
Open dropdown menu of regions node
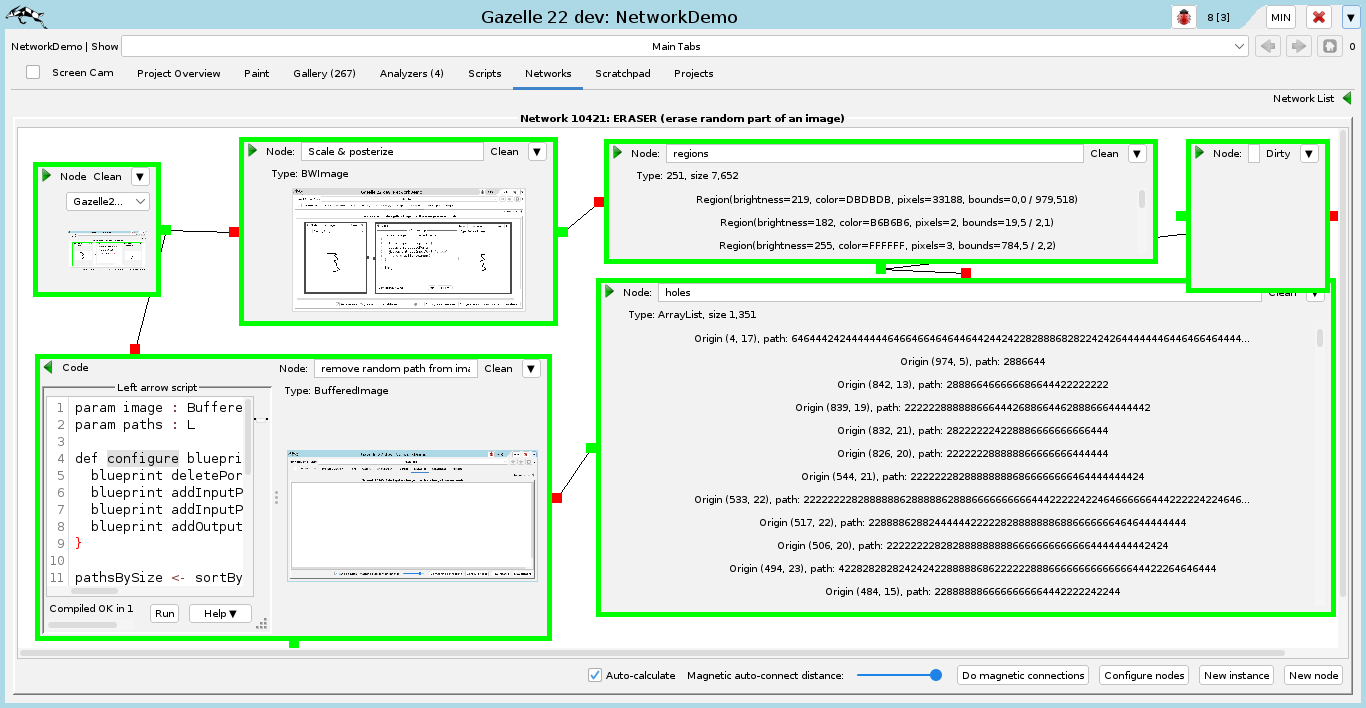(x=1137, y=153)
